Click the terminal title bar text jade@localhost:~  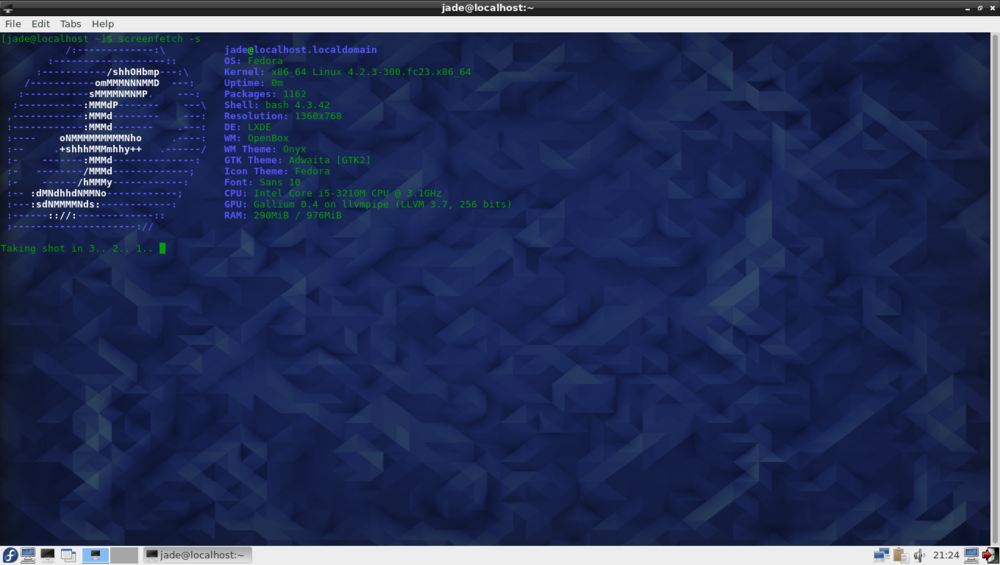(x=487, y=8)
